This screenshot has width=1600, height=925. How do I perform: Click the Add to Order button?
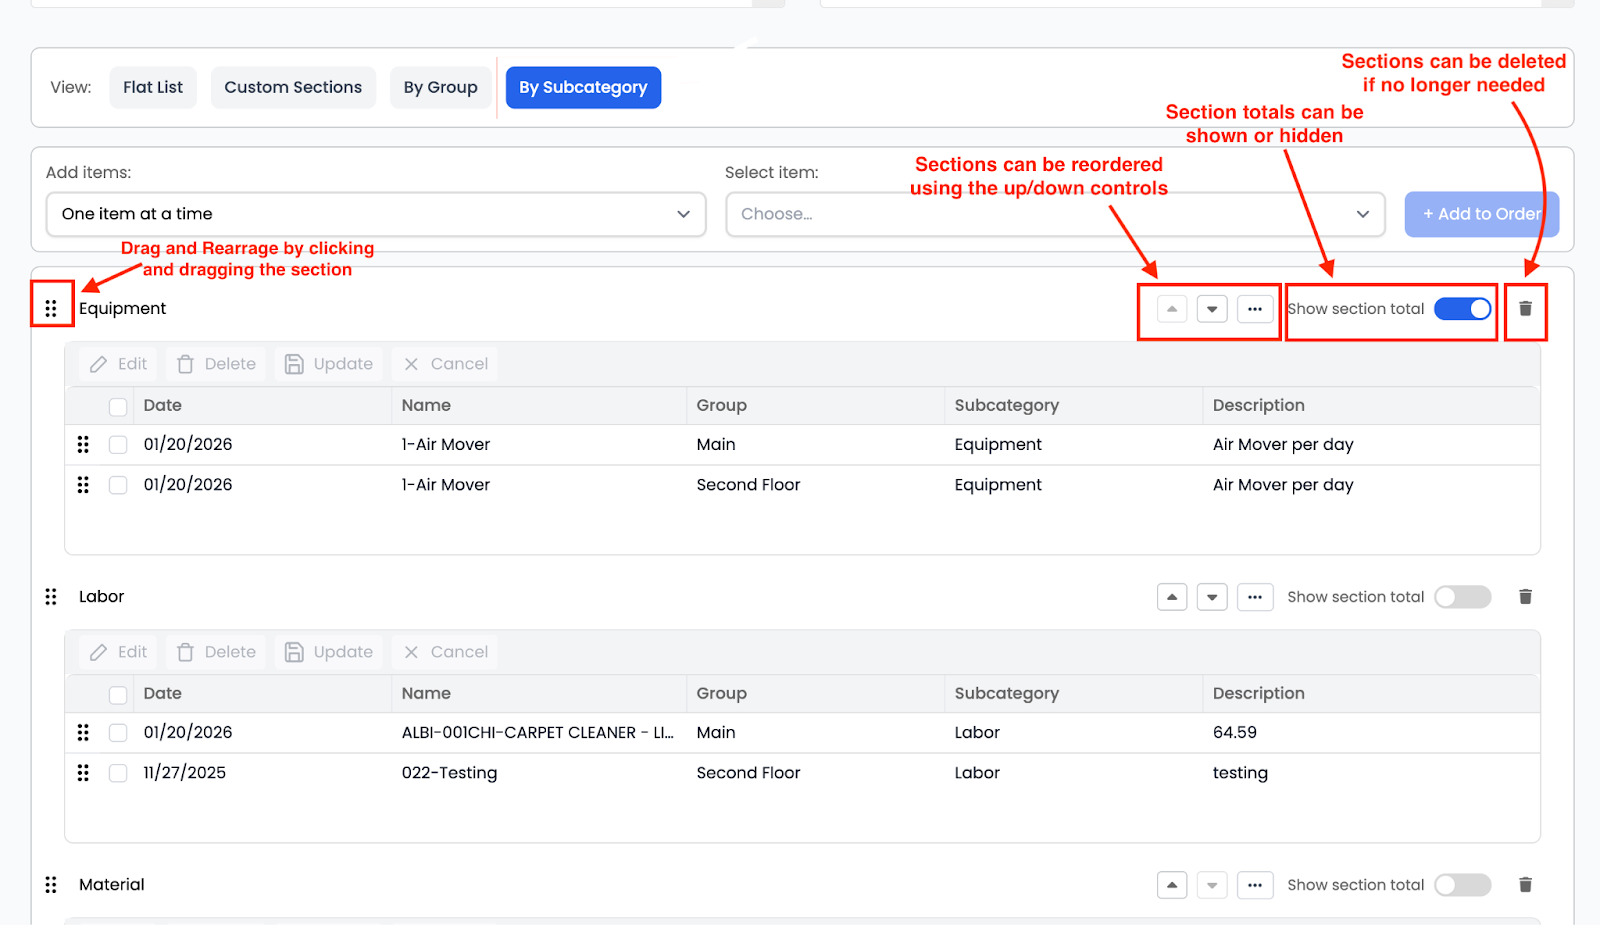pos(1481,214)
